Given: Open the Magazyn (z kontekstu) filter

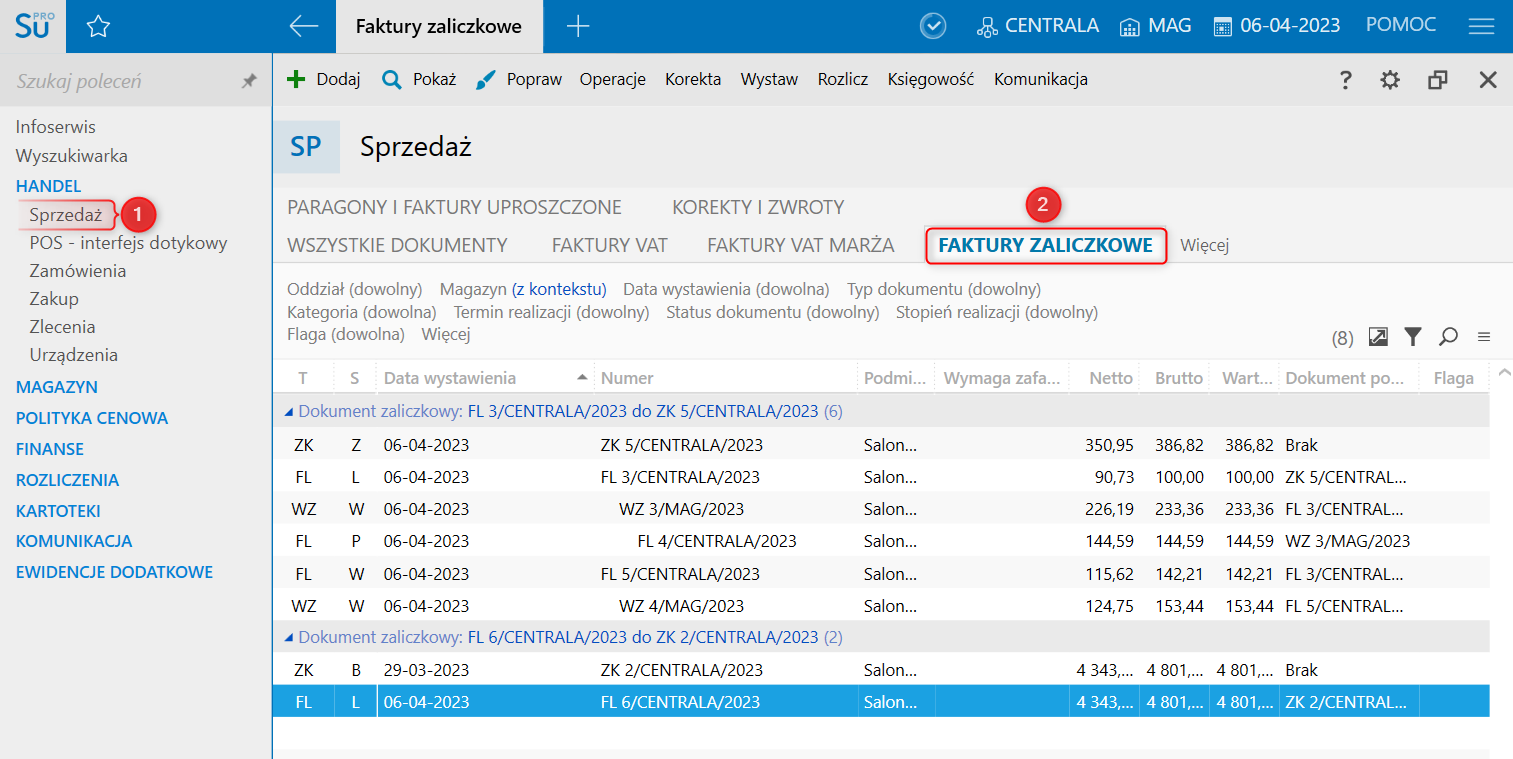Looking at the screenshot, I should (523, 289).
